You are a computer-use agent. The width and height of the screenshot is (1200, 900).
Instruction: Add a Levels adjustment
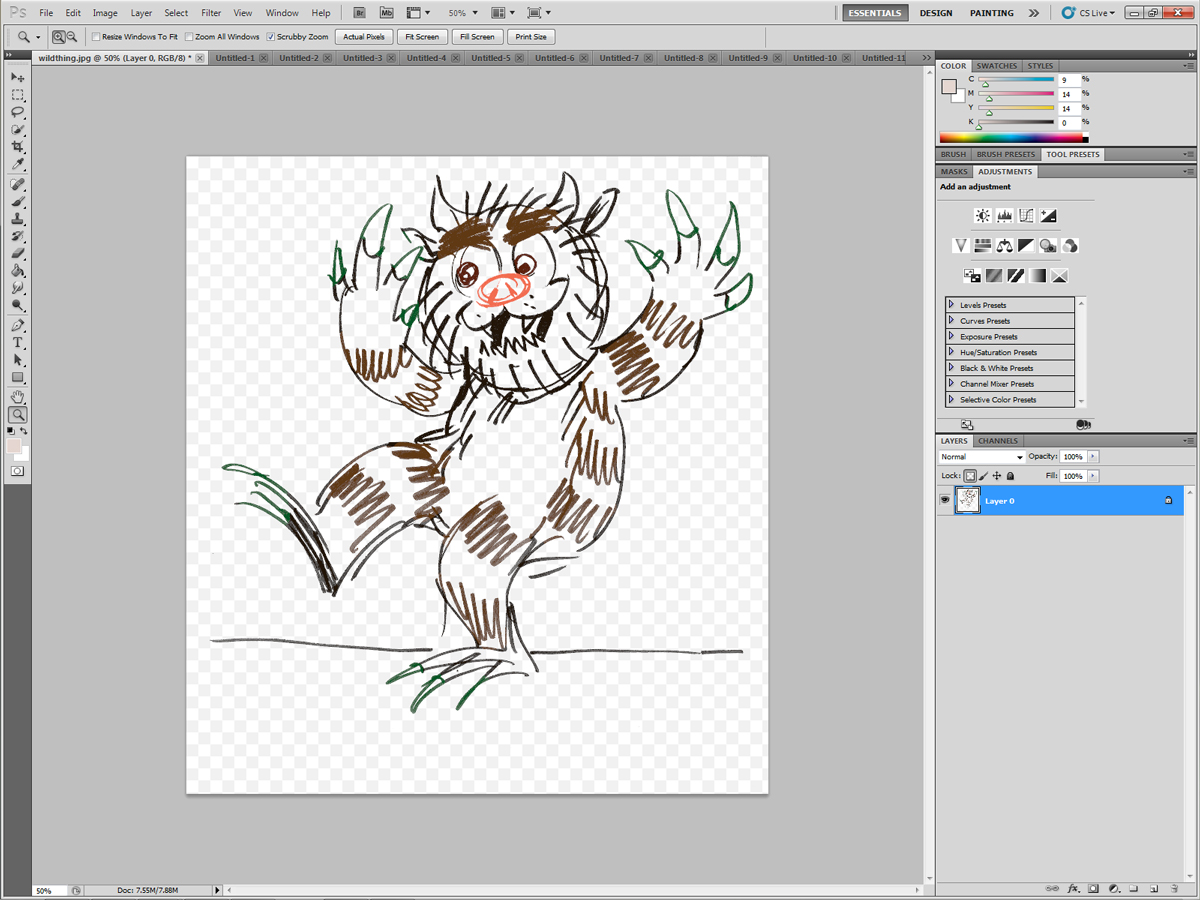1005,215
